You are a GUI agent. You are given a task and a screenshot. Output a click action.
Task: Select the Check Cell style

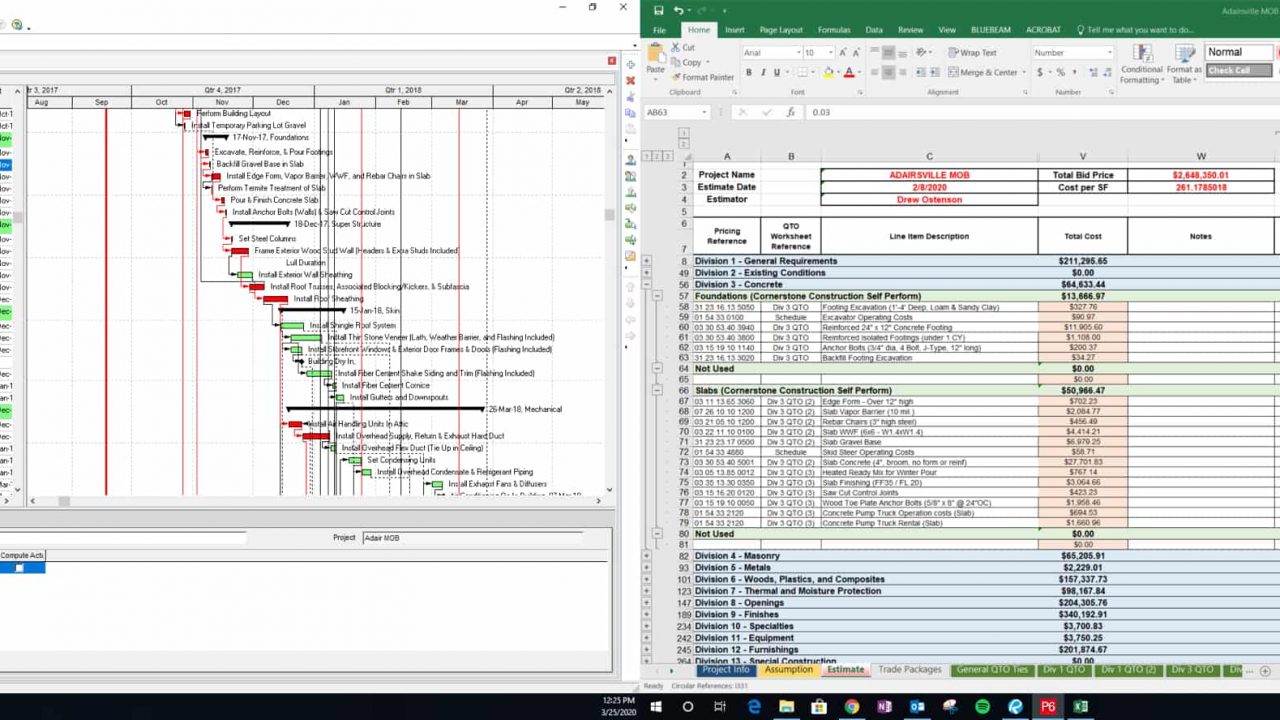[1239, 70]
